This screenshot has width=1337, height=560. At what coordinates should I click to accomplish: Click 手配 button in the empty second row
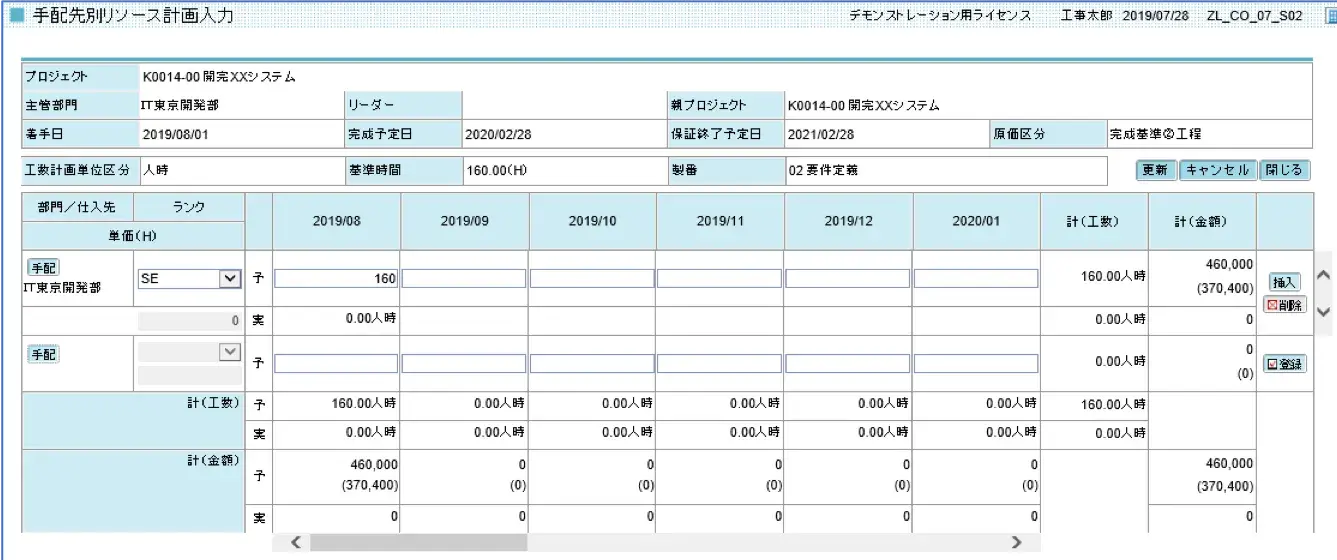tap(43, 354)
